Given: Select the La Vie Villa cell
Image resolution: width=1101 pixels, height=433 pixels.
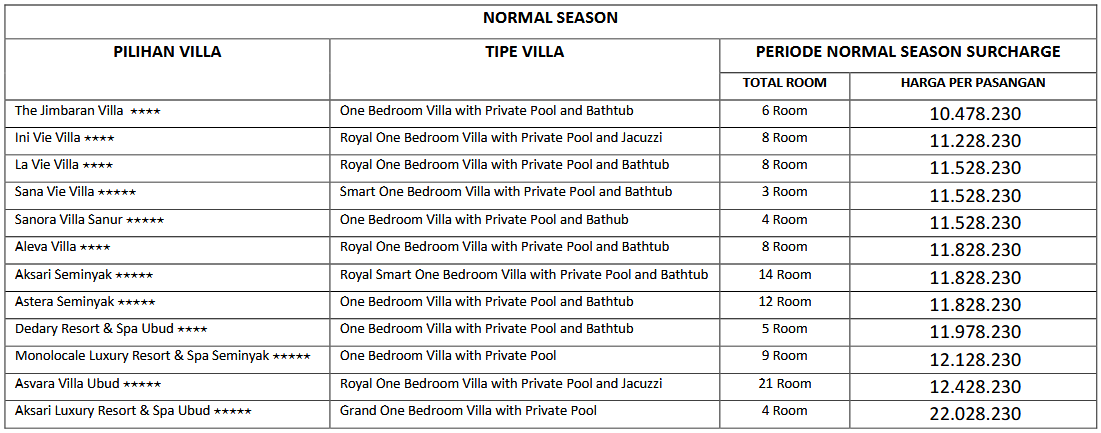Looking at the screenshot, I should pos(64,165).
